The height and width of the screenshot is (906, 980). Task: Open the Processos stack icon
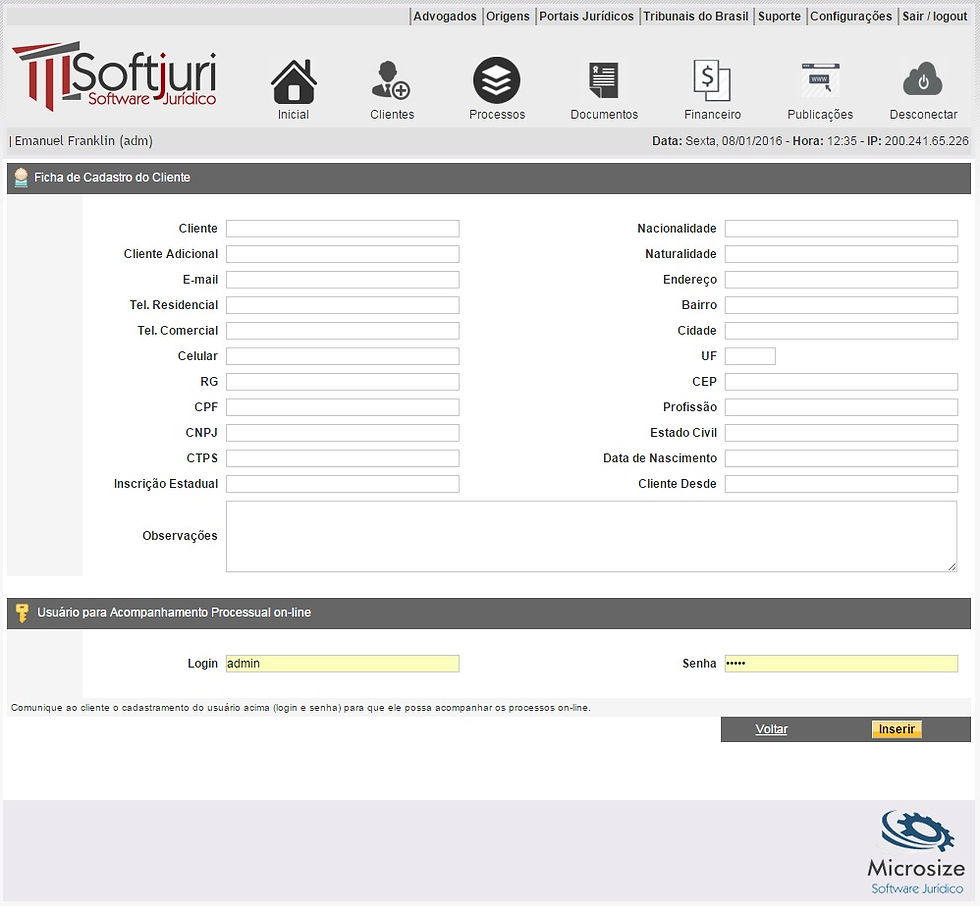[497, 81]
